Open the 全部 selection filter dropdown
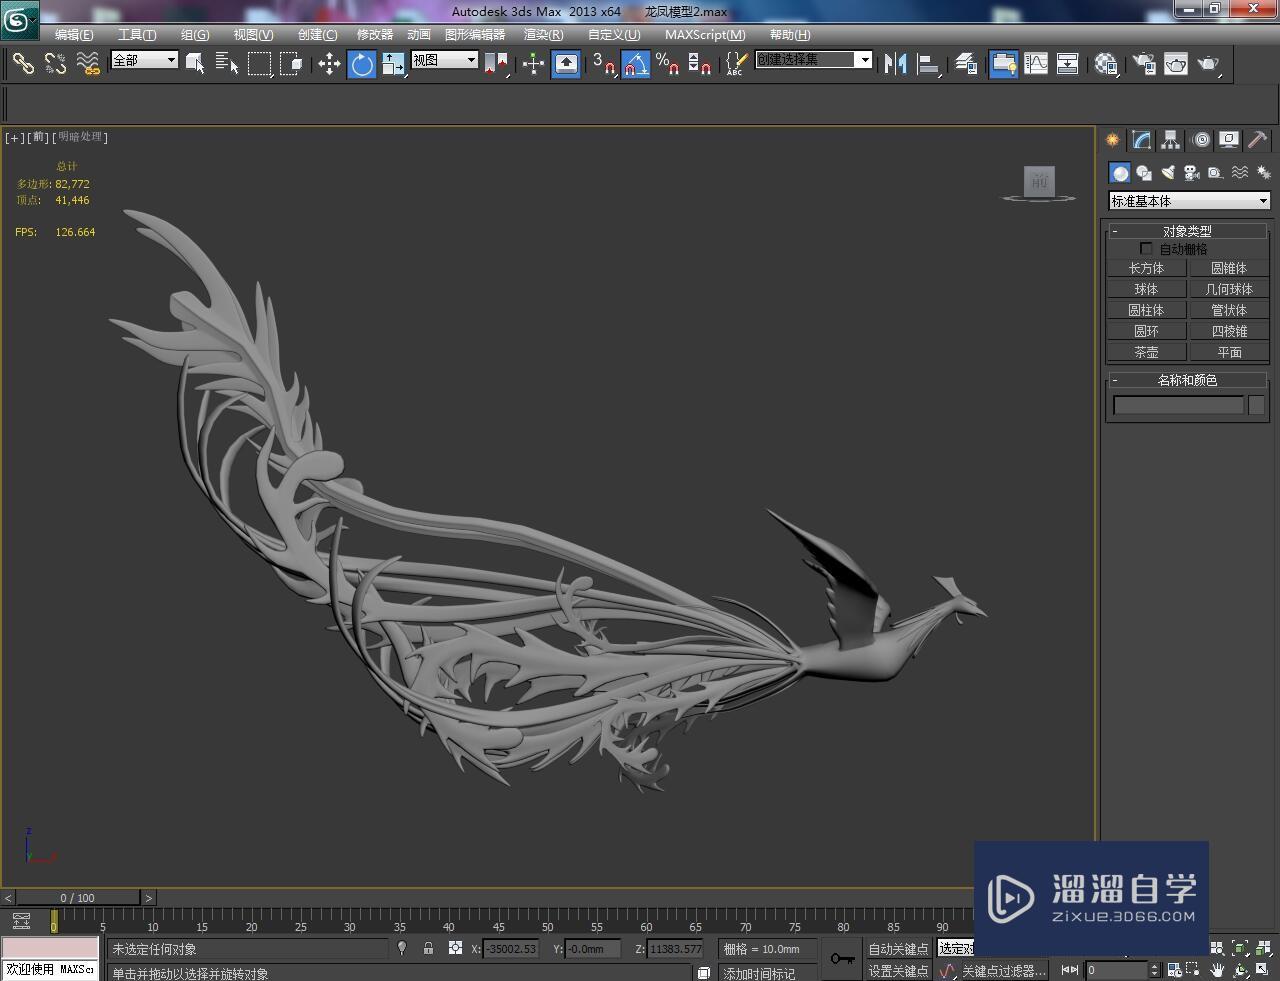 coord(144,60)
